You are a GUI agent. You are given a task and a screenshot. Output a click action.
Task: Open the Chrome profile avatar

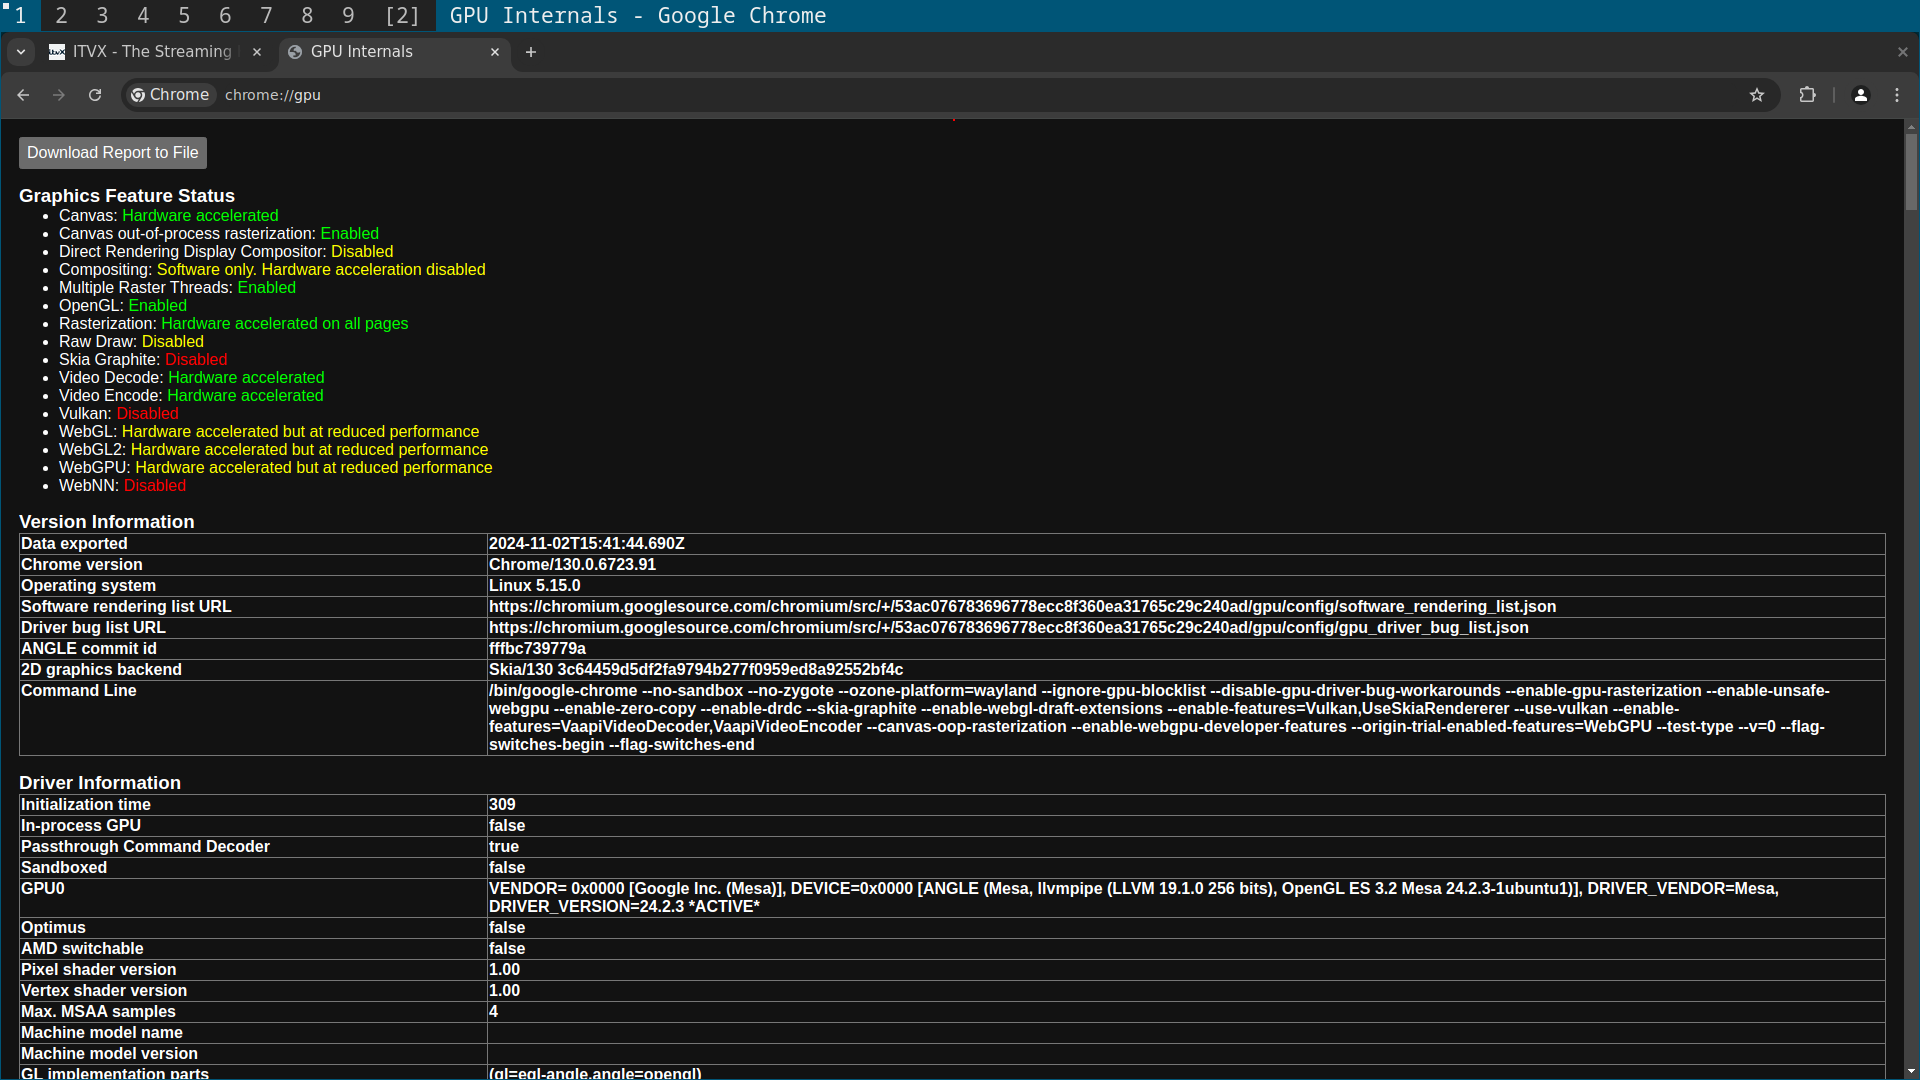[x=1861, y=95]
